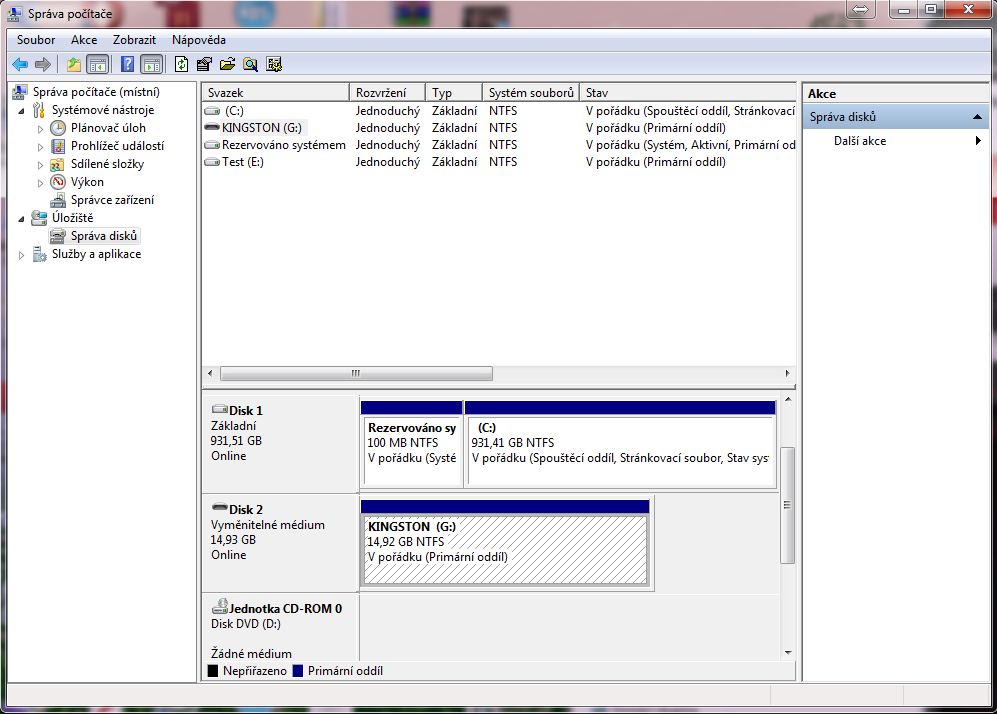This screenshot has height=714, width=997.
Task: Click the Správce zařízení icon
Action: point(58,200)
